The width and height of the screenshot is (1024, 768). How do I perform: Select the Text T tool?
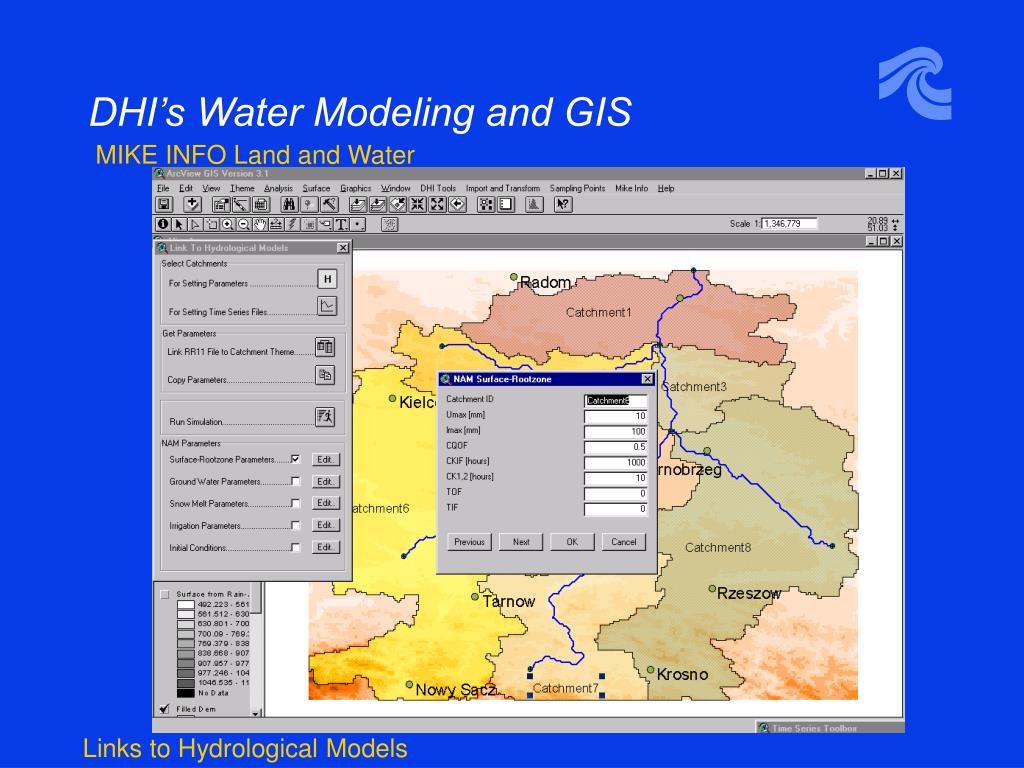(342, 224)
